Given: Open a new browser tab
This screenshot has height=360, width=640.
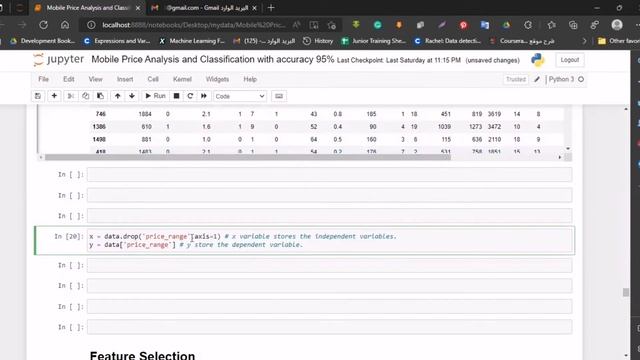Looking at the screenshot, I should pyautogui.click(x=271, y=8).
